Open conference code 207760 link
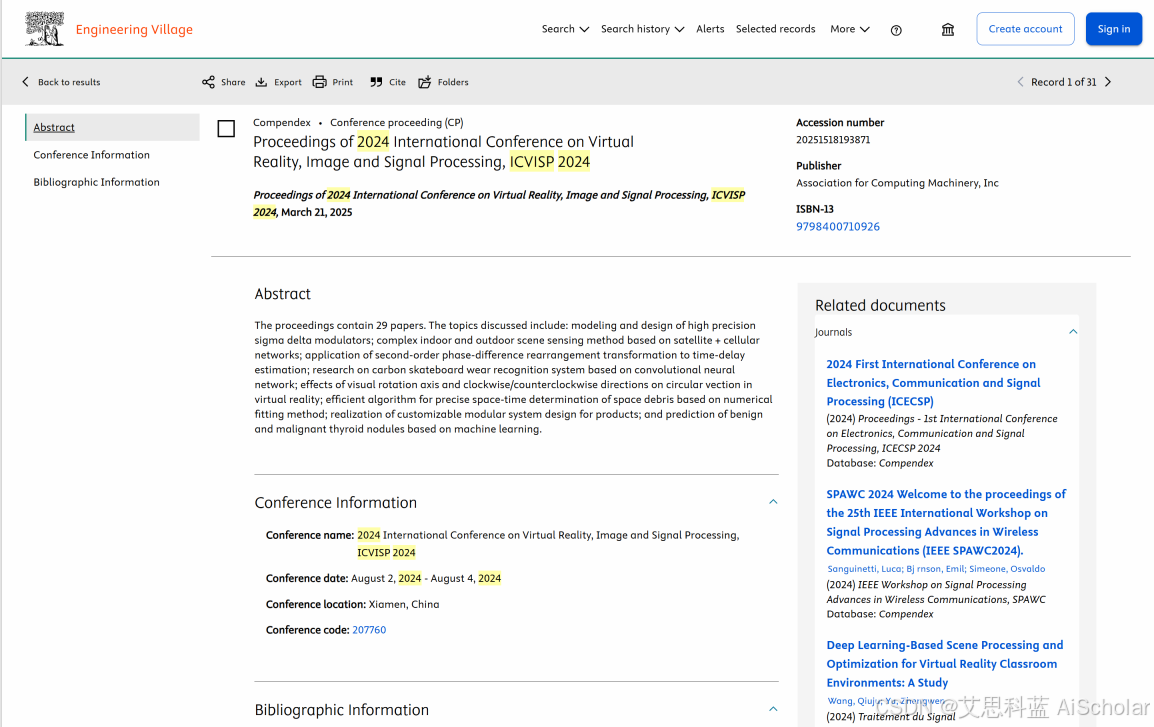 [369, 630]
